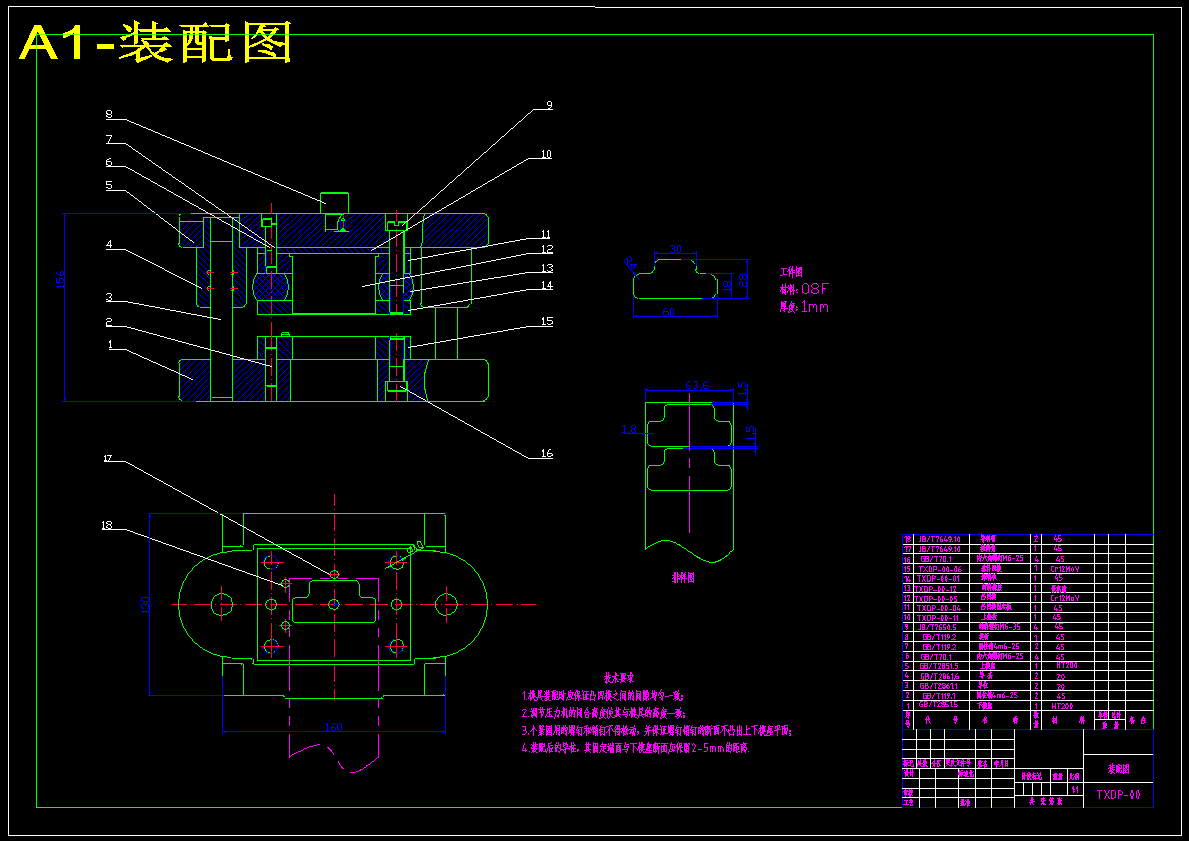This screenshot has width=1189, height=841.
Task: Select "TXDP-00-01" code in parts list
Action: (x=939, y=579)
